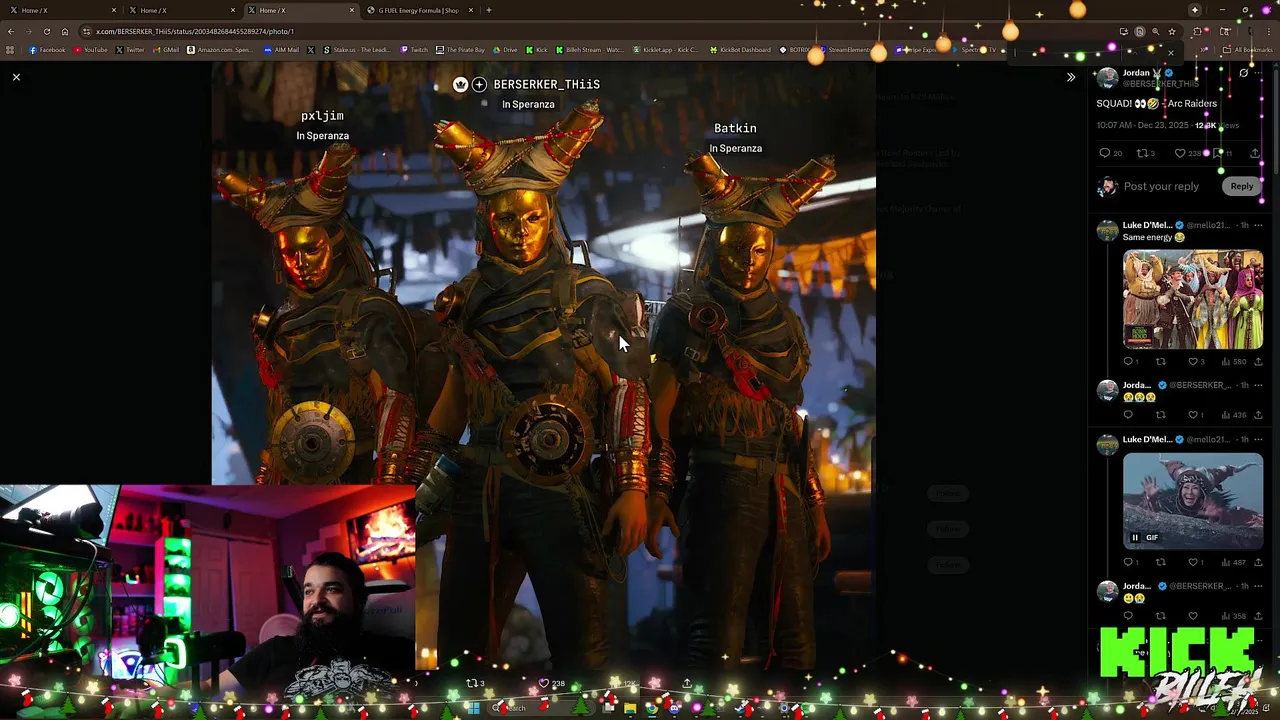Share Jordan's SQUAD tweet from sidebar
Screen dimensions: 1280x720
coord(1255,153)
